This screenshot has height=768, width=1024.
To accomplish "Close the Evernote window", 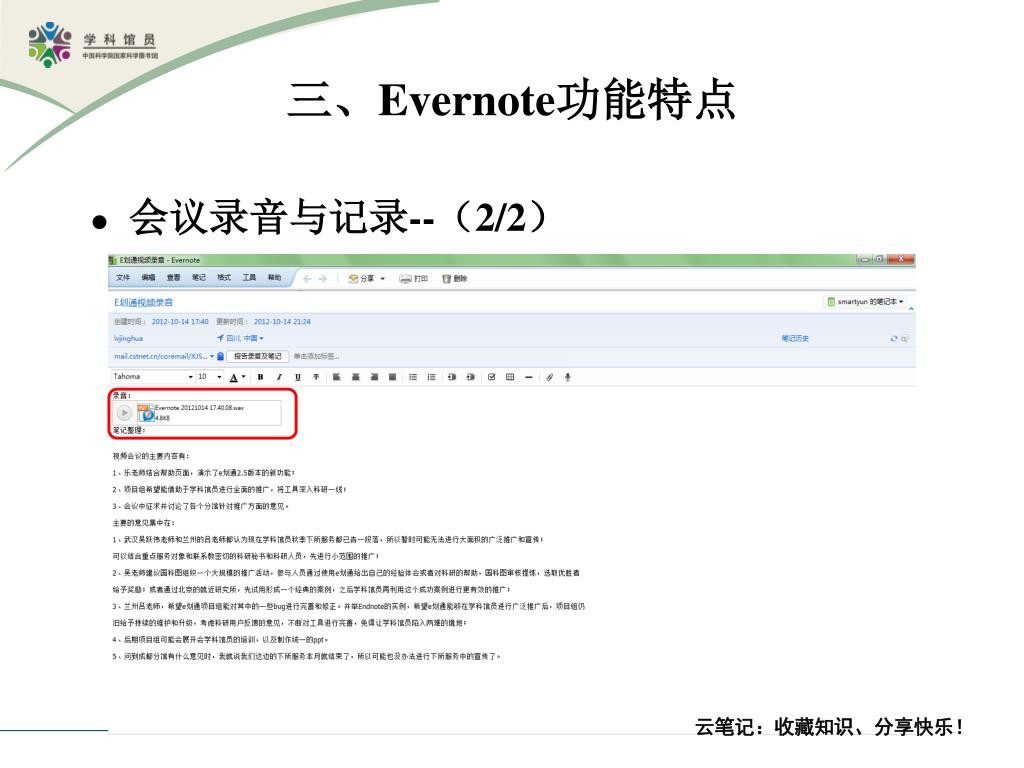I will tap(901, 259).
